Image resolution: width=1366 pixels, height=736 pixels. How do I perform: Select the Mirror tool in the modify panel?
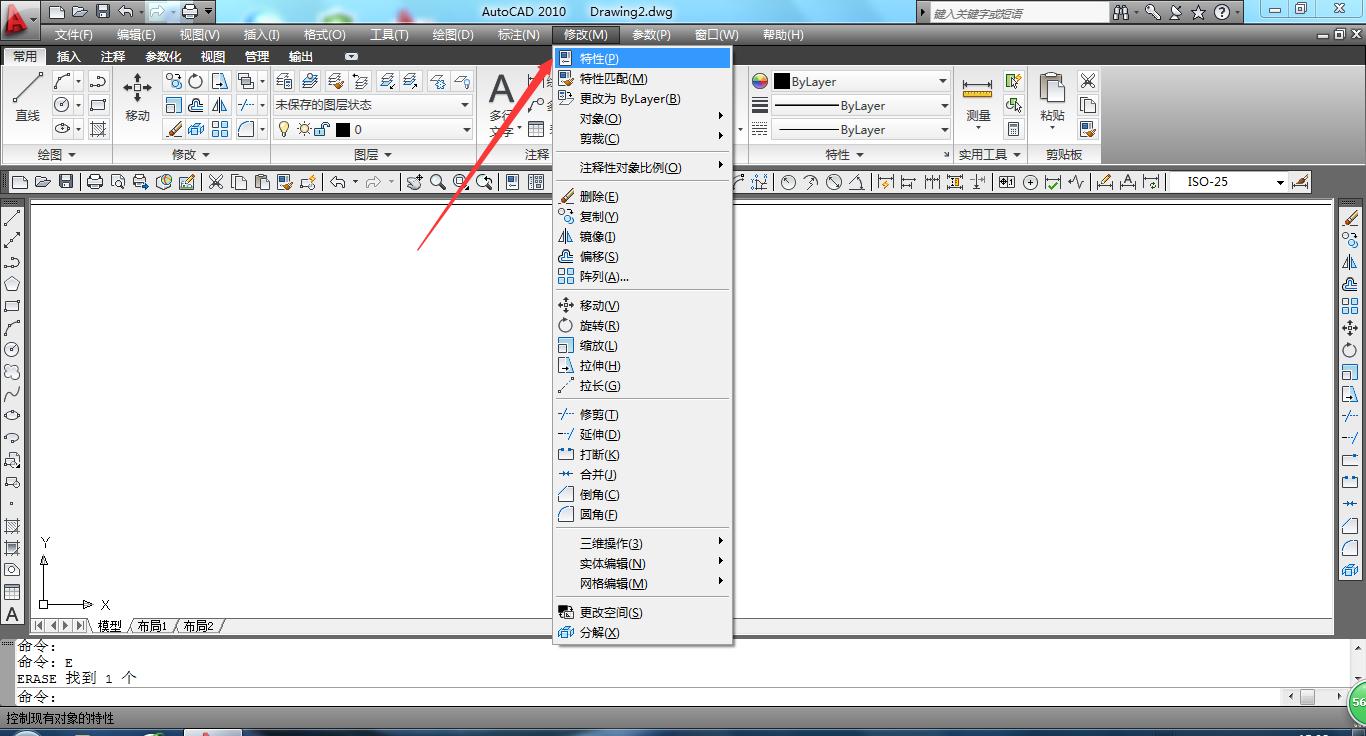pos(220,105)
